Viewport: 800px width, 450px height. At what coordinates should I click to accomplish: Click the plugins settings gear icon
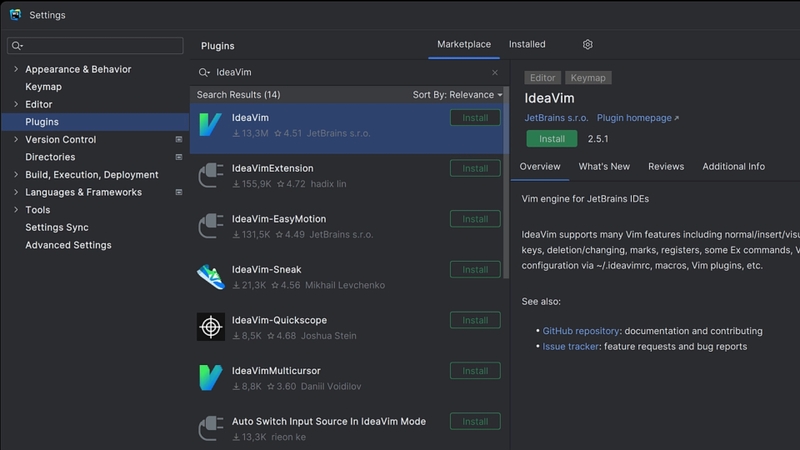(588, 45)
